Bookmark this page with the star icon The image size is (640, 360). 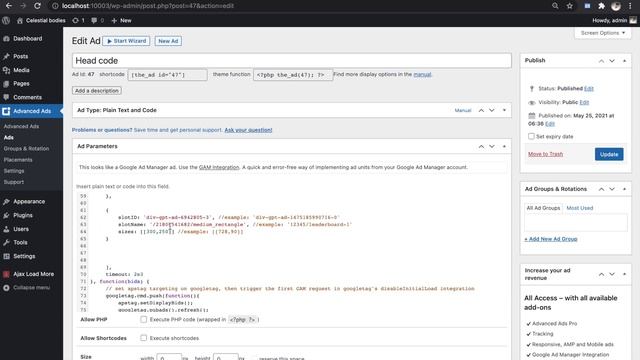click(x=570, y=6)
